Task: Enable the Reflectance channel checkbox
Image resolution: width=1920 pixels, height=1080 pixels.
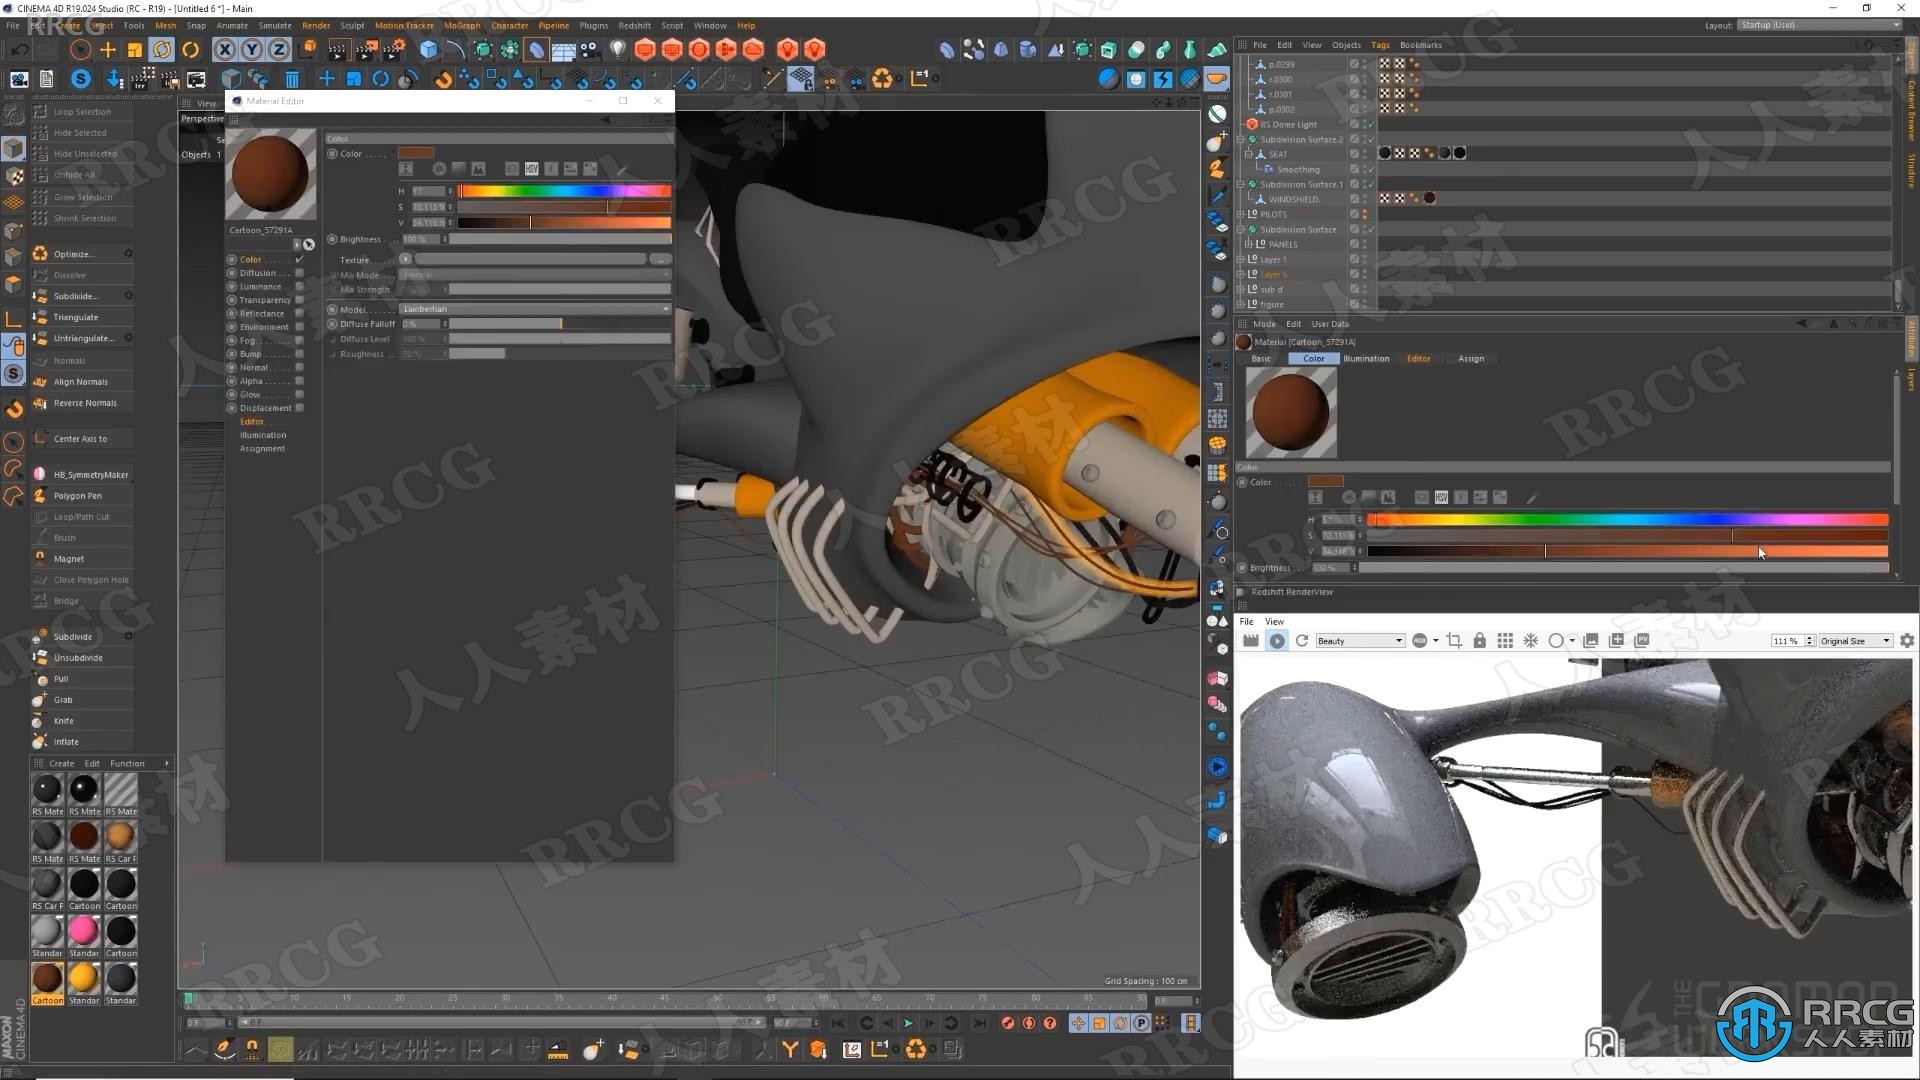Action: pyautogui.click(x=299, y=313)
